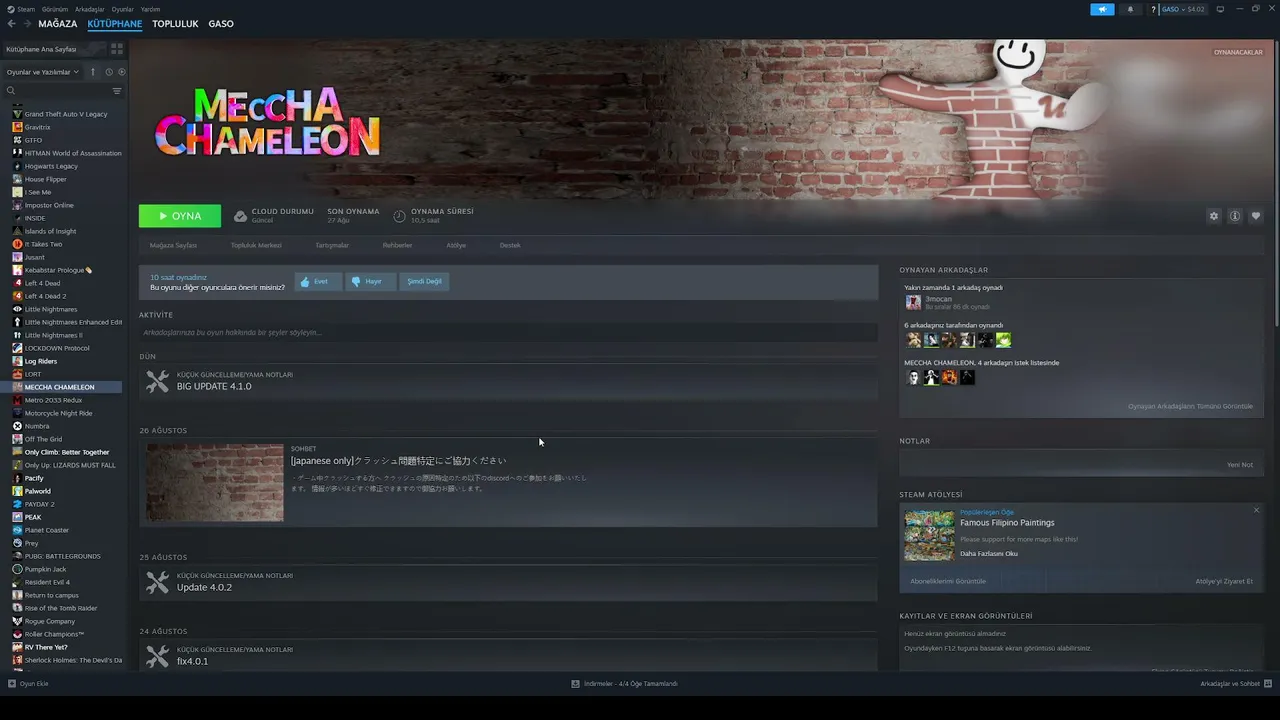
Task: Click the OYNANACAKLAR collection tag
Action: pos(1238,52)
